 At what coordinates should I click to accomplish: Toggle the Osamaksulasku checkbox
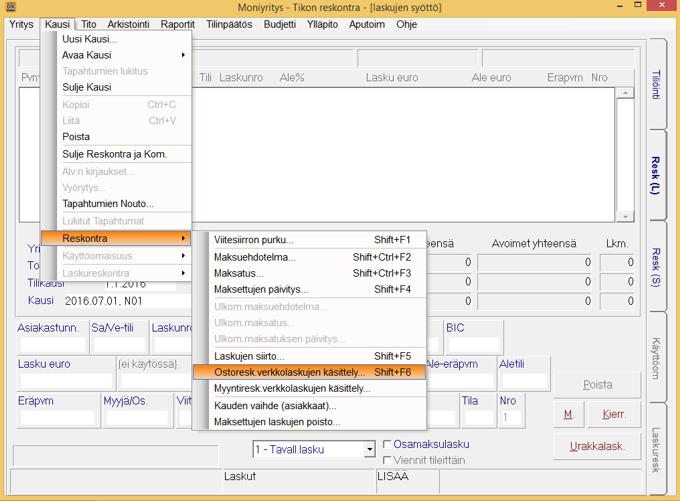387,444
